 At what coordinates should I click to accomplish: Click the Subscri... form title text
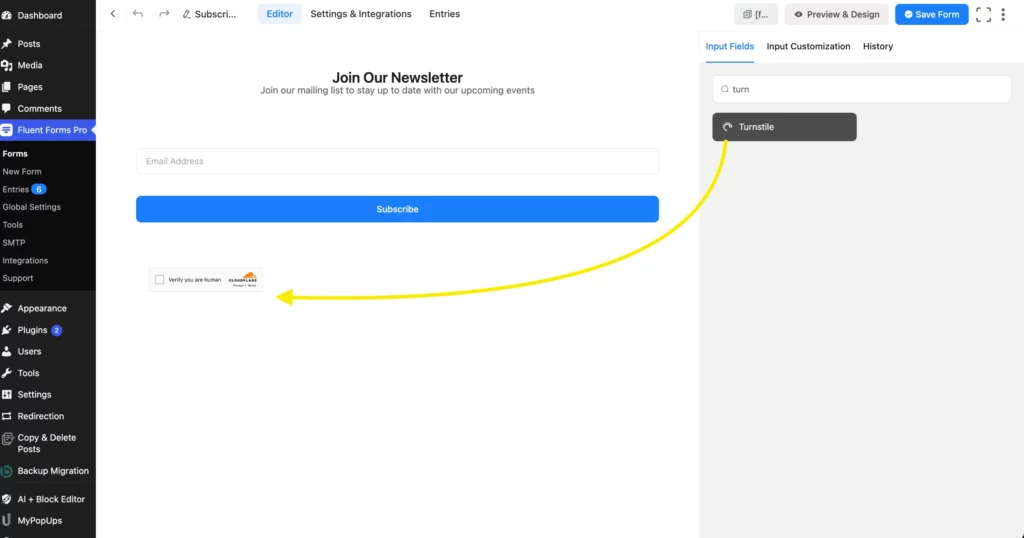click(215, 14)
